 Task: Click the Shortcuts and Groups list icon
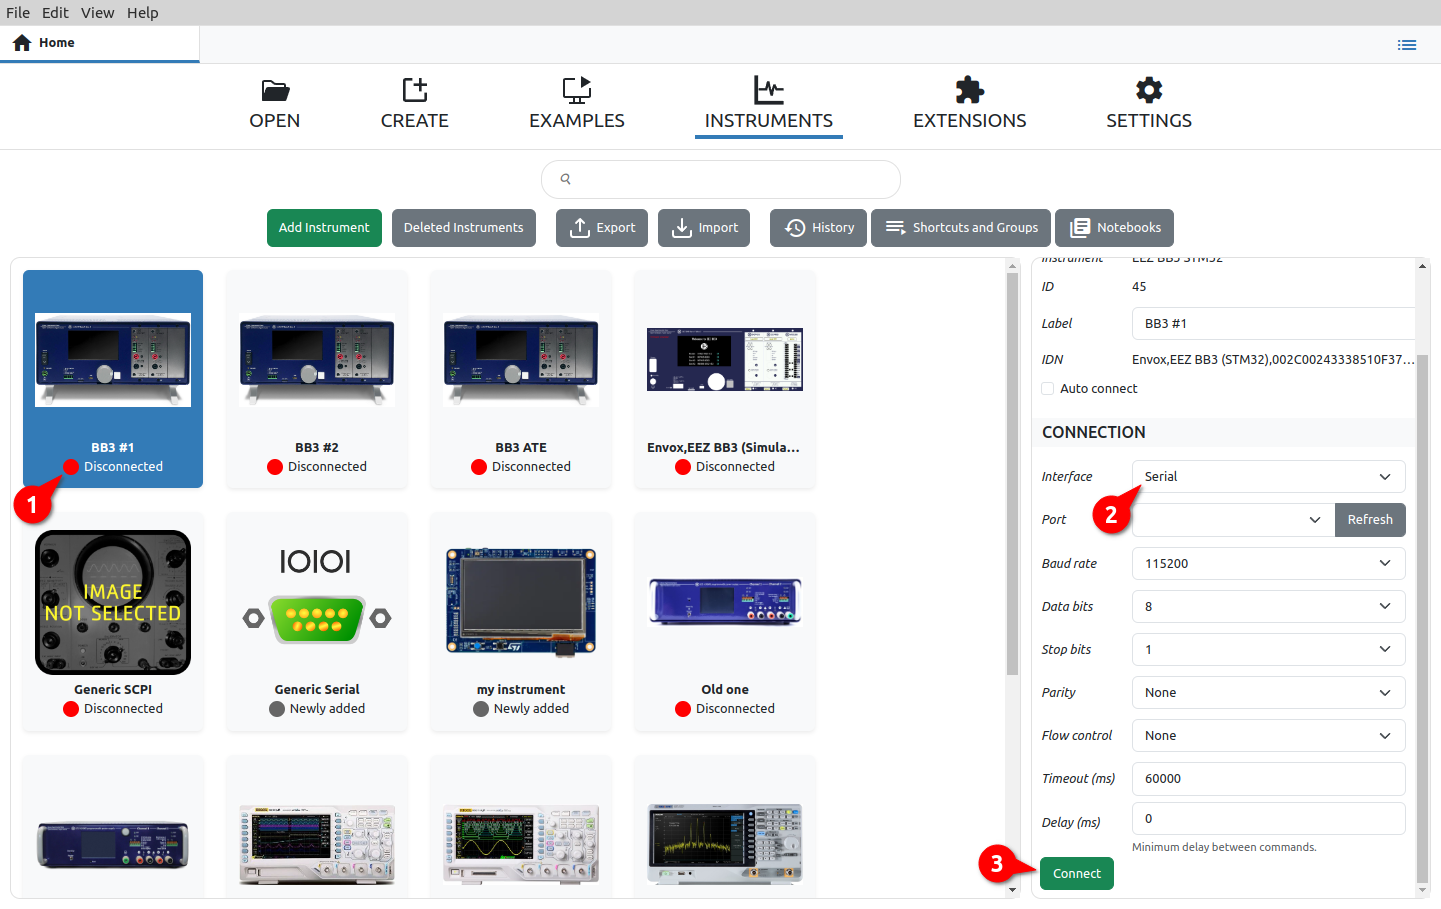click(895, 228)
